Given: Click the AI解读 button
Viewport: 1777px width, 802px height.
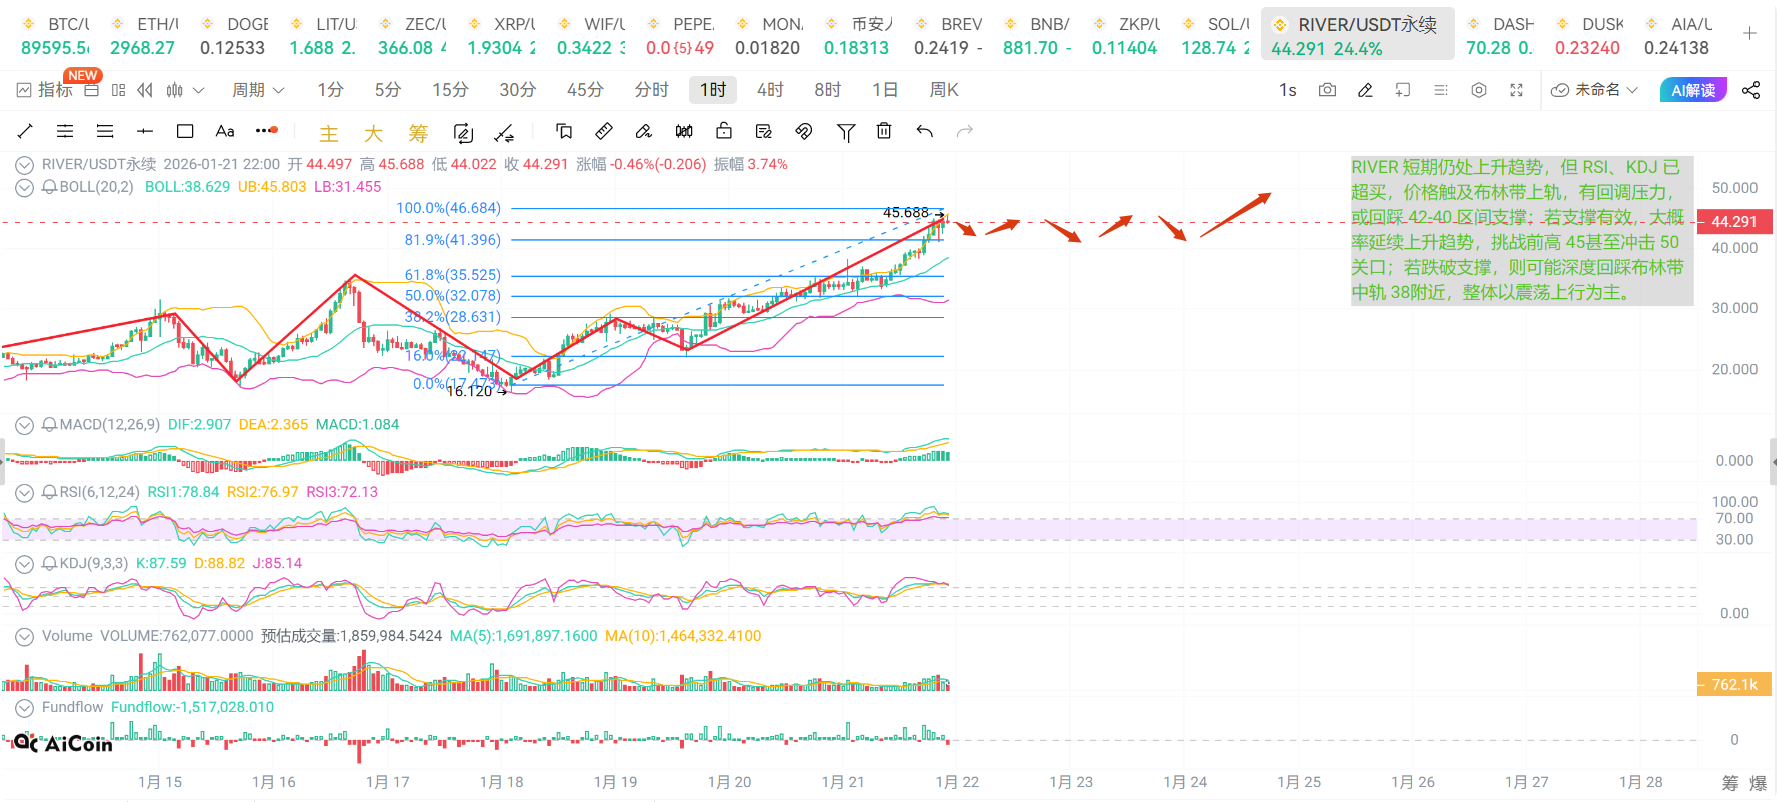Looking at the screenshot, I should (1693, 90).
